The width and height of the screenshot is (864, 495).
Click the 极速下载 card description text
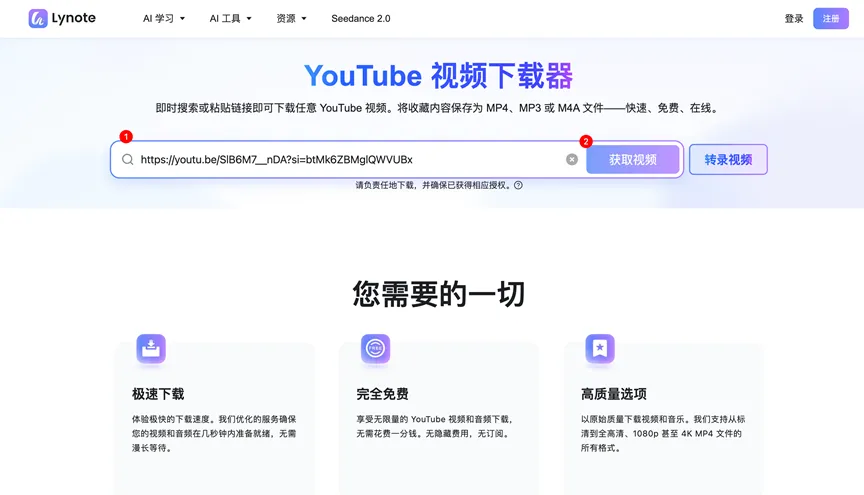[x=214, y=433]
